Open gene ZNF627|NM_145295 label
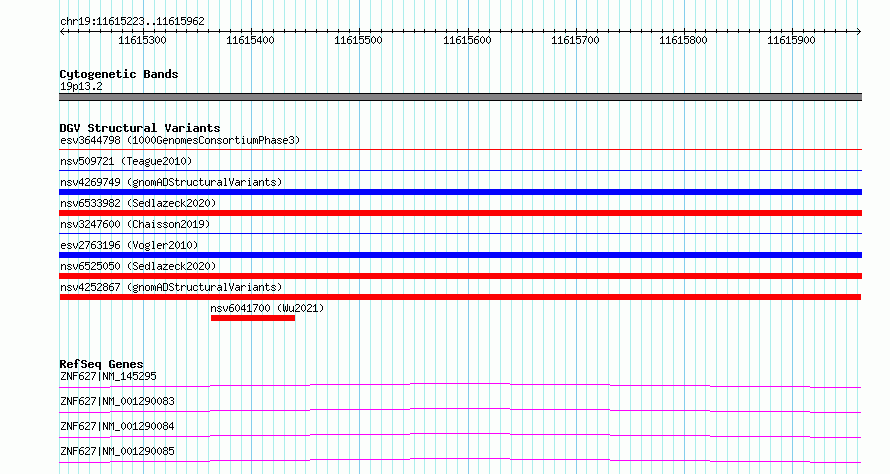 point(108,376)
